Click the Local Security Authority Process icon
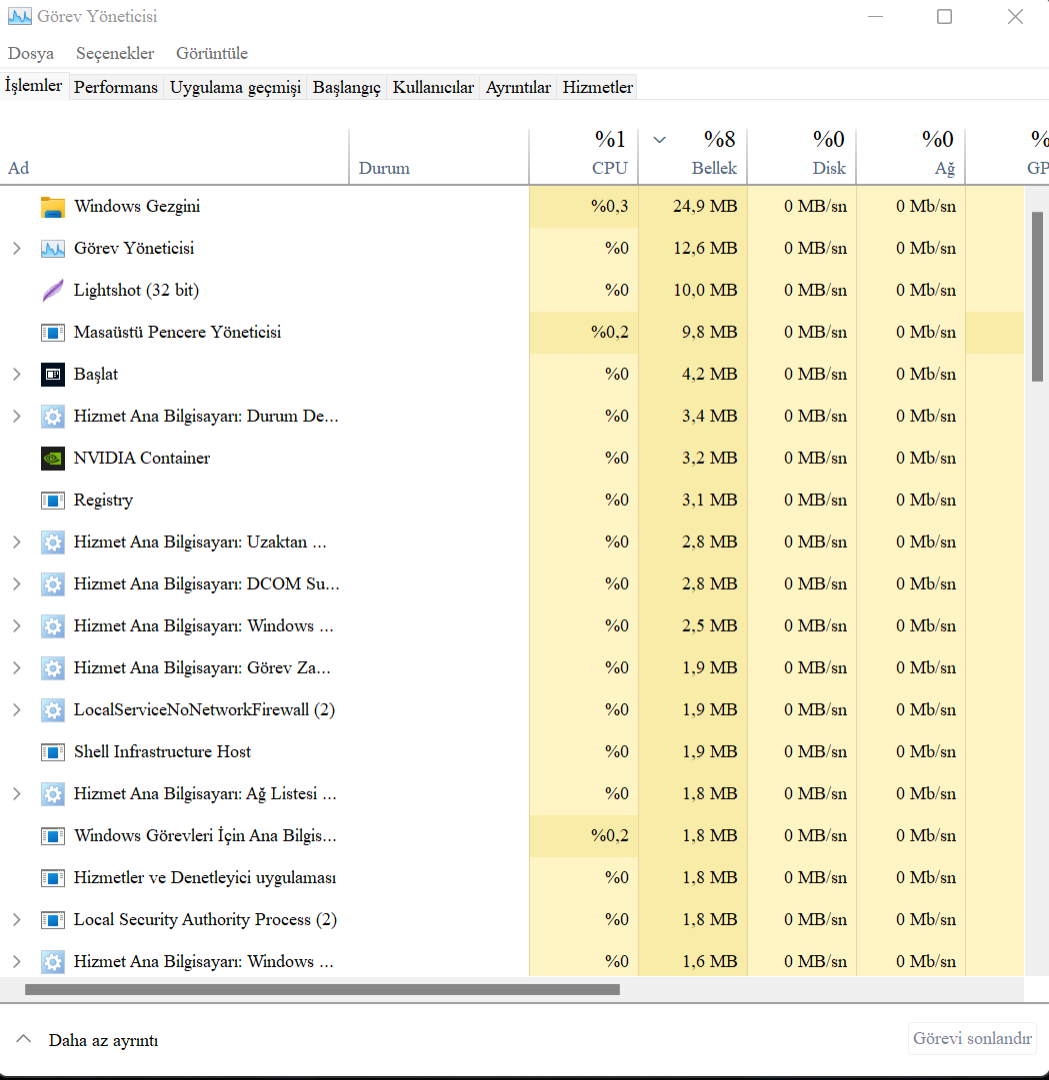Image resolution: width=1049 pixels, height=1080 pixels. click(x=52, y=920)
